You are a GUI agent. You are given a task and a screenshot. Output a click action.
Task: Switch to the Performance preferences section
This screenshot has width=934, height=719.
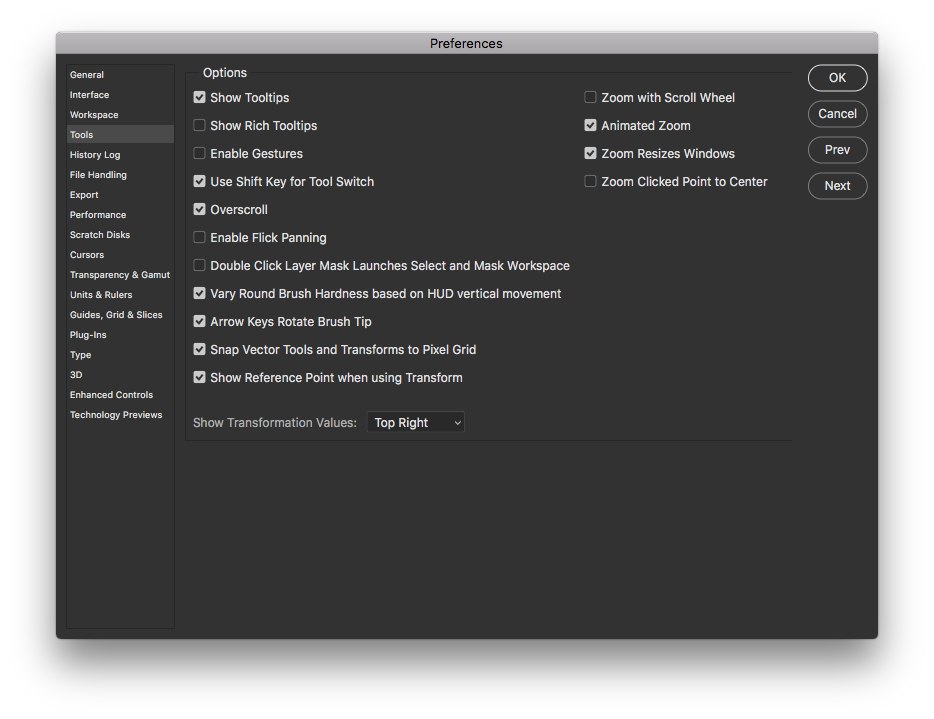98,215
